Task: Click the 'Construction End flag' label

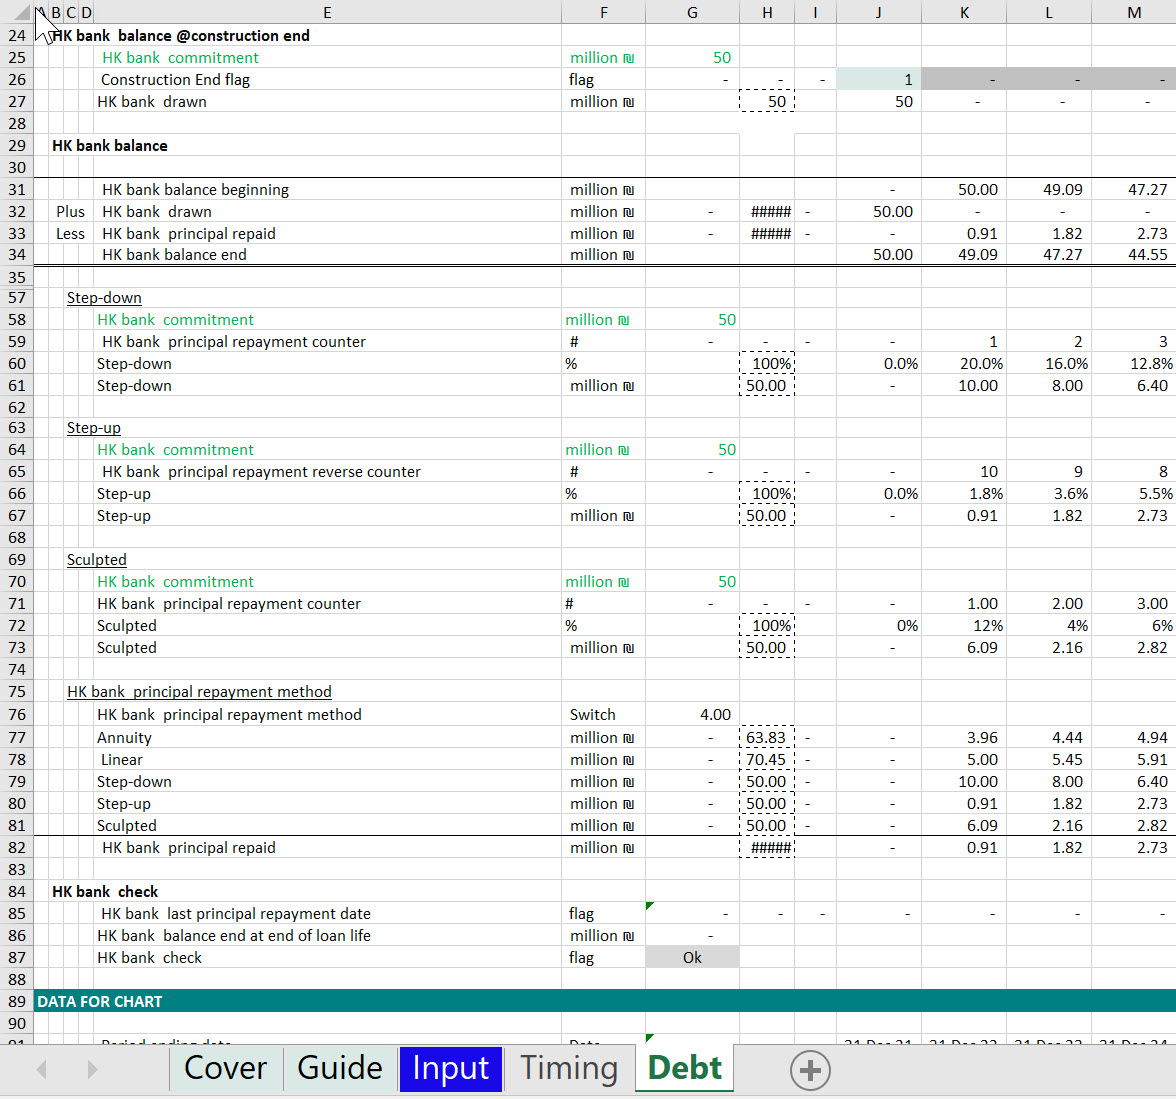Action: tap(176, 80)
